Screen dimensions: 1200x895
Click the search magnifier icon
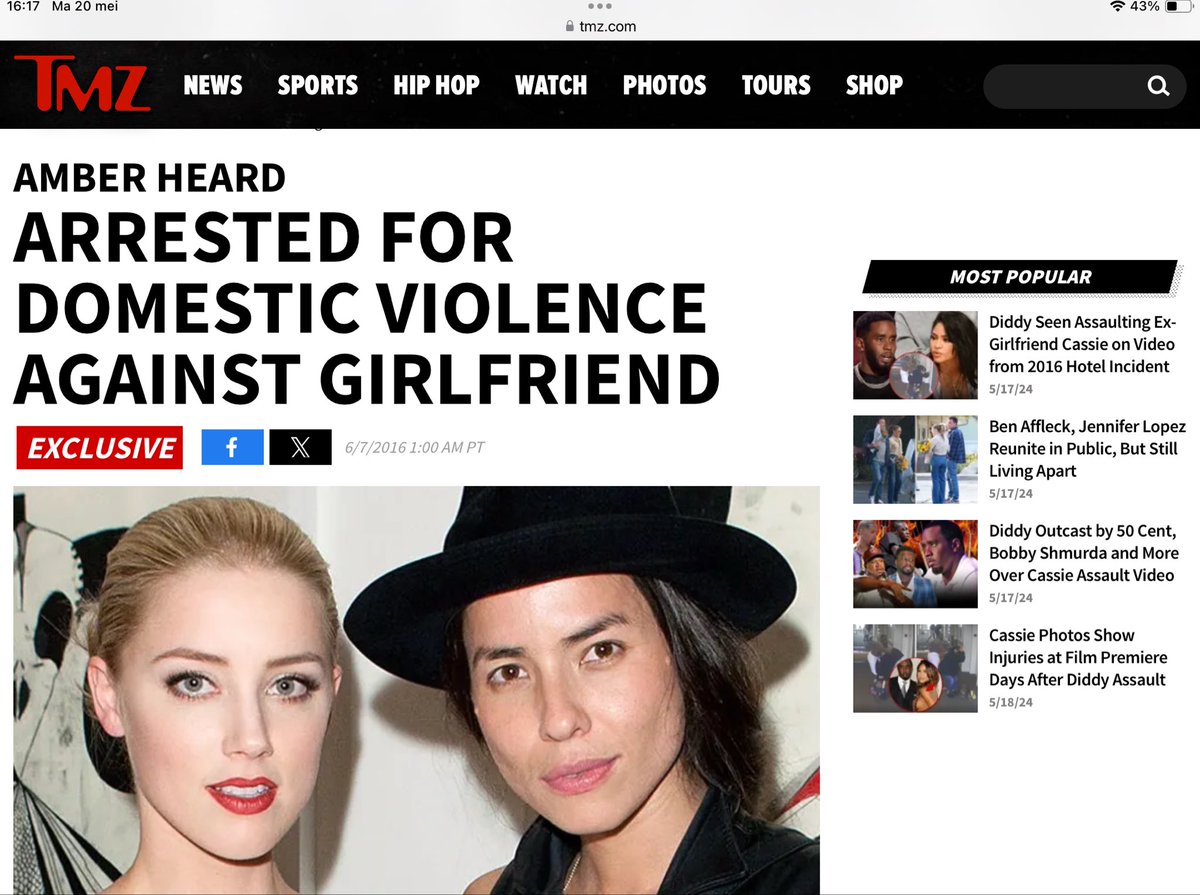[1158, 86]
